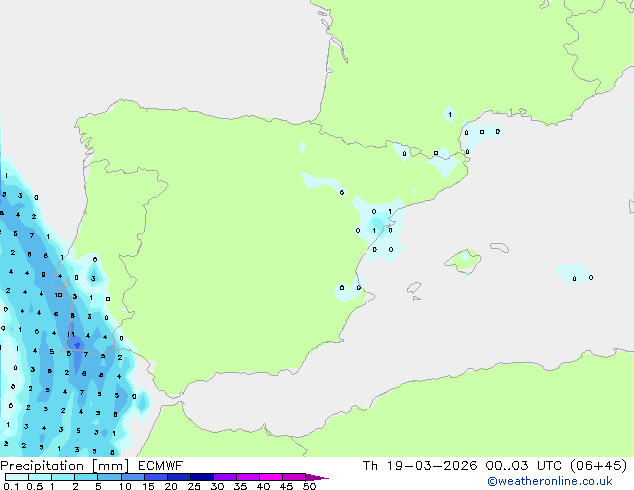This screenshot has height=490, width=634.
Task: Click the '35' legend scale label
Action: coord(240,486)
